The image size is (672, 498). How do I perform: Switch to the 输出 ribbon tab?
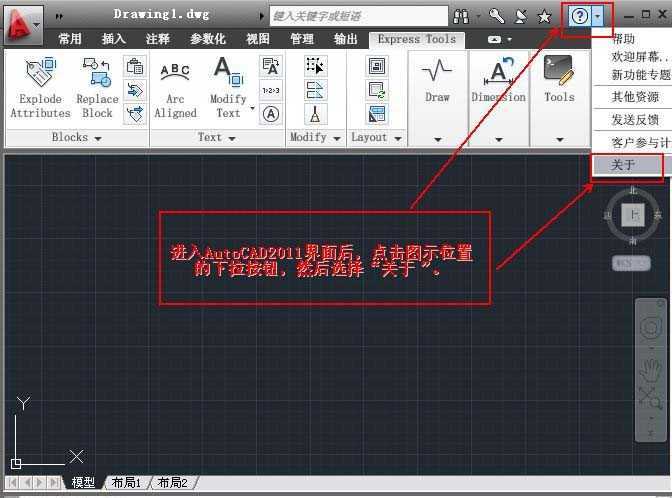pos(346,39)
